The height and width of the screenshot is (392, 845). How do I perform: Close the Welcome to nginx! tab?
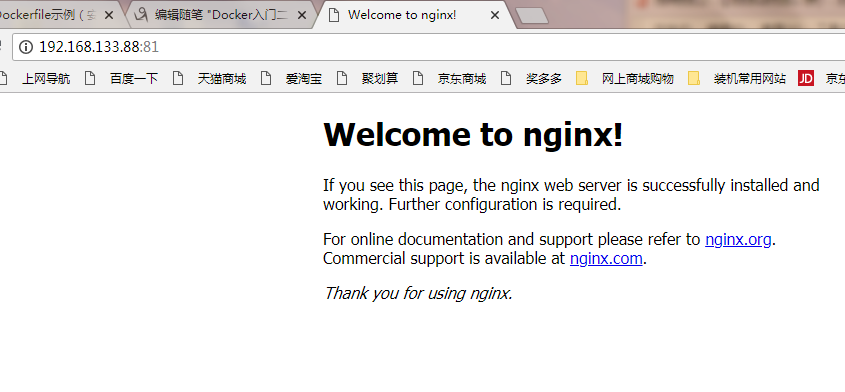pyautogui.click(x=495, y=16)
